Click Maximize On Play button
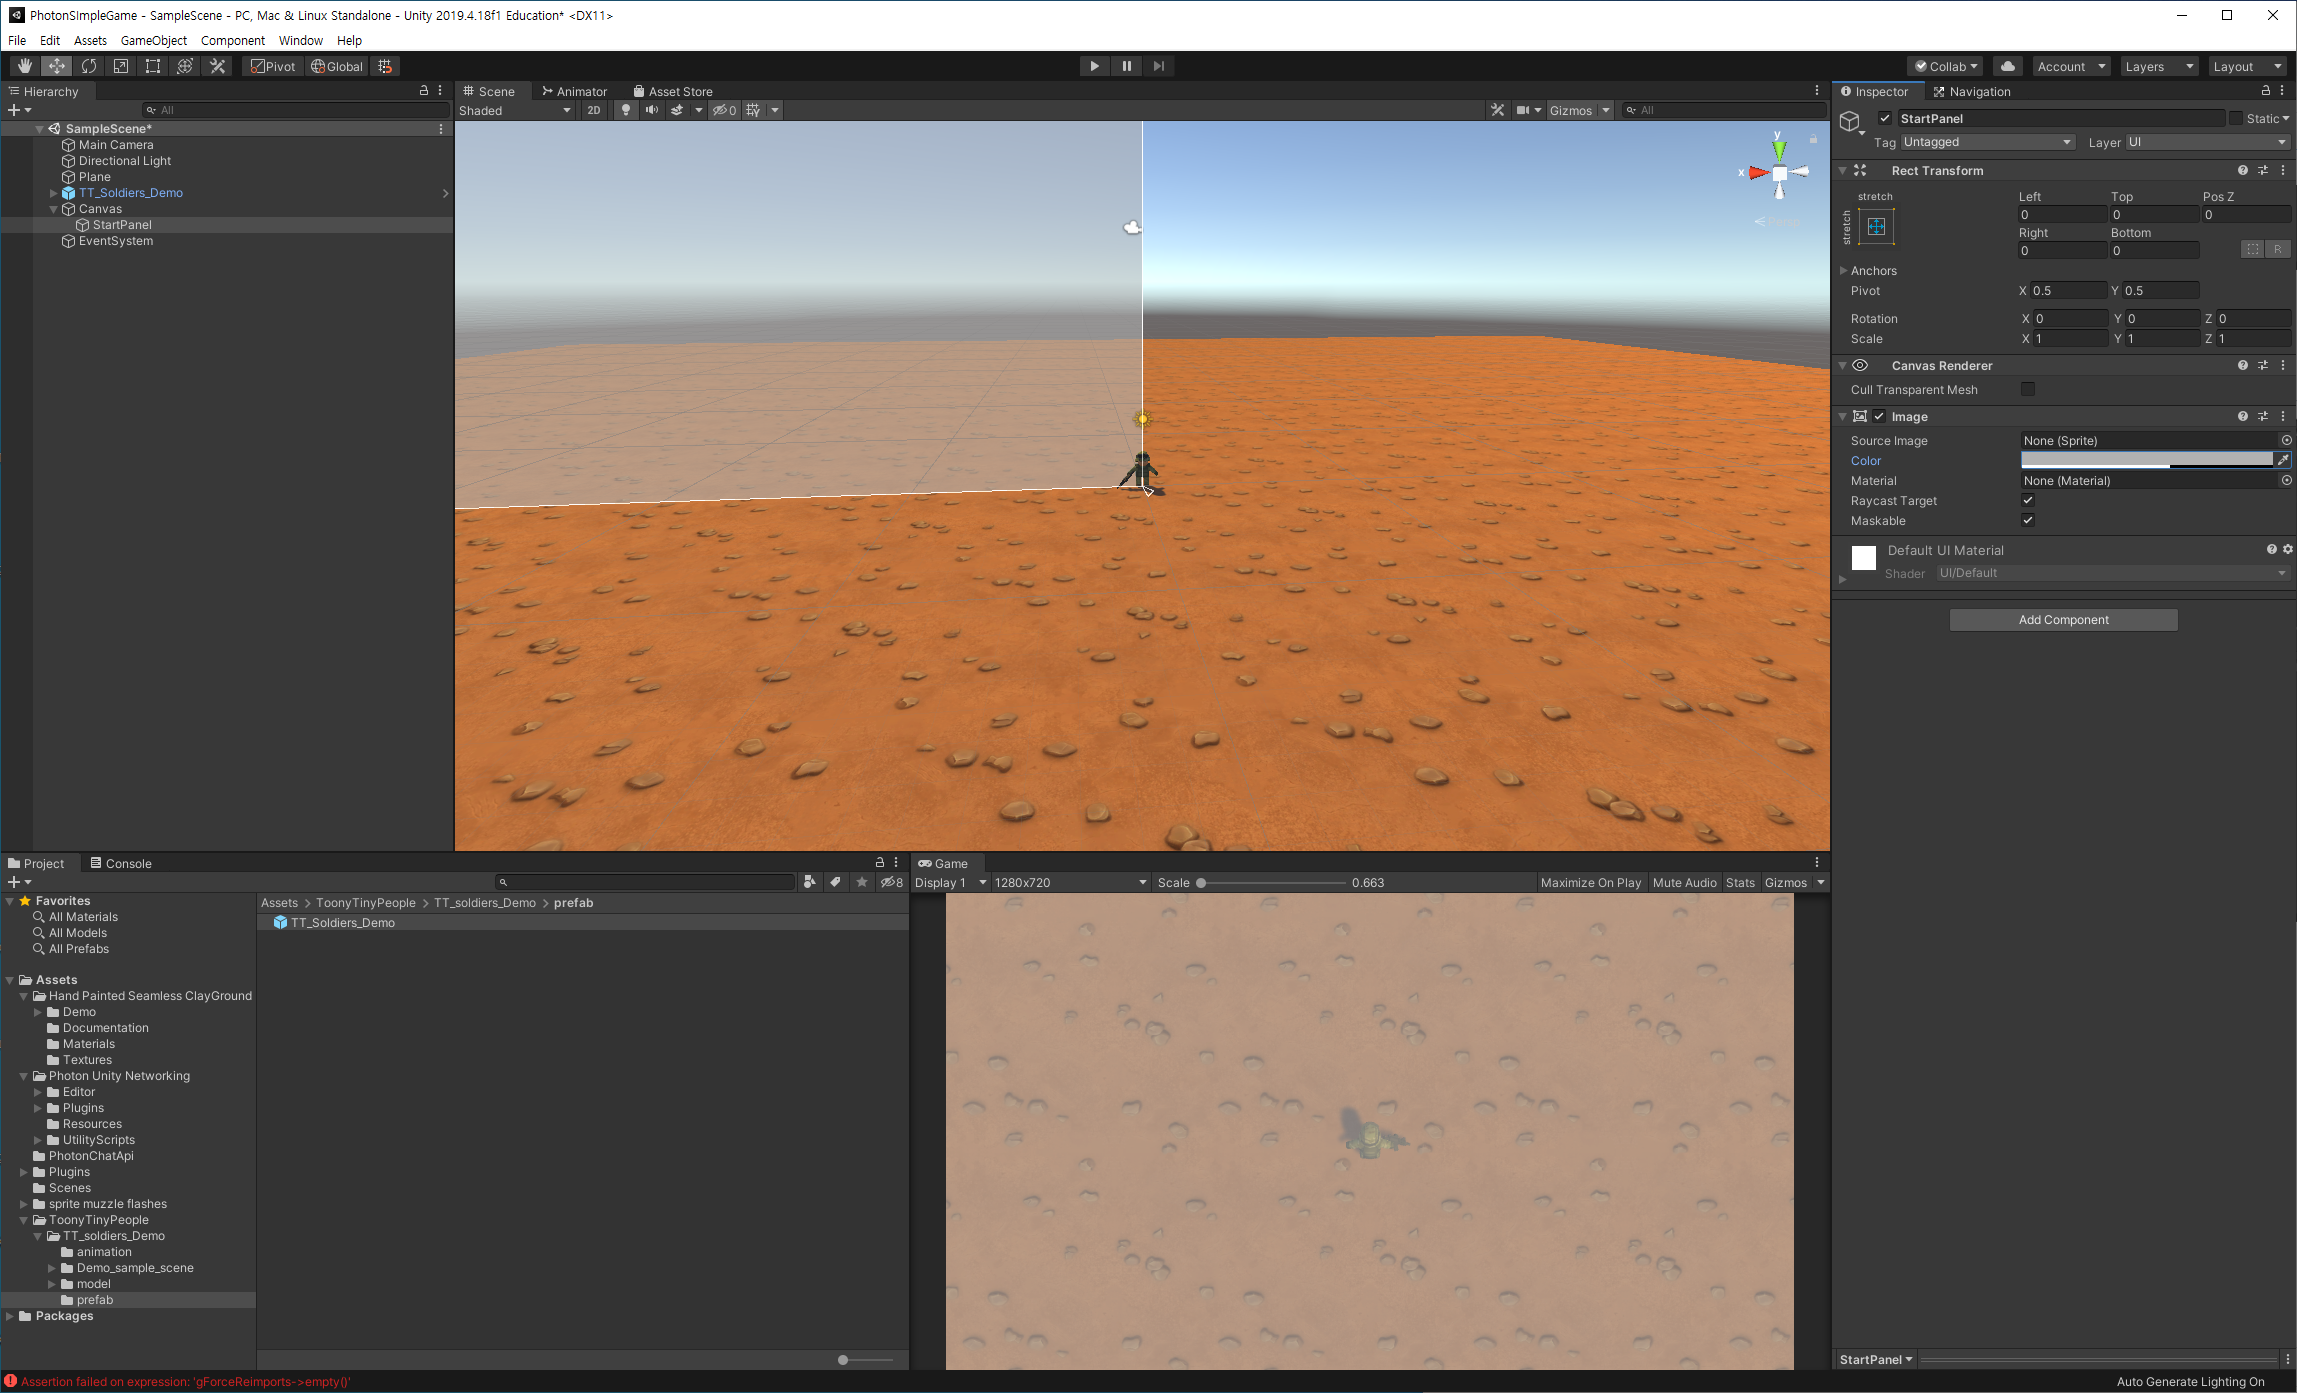 click(1590, 882)
